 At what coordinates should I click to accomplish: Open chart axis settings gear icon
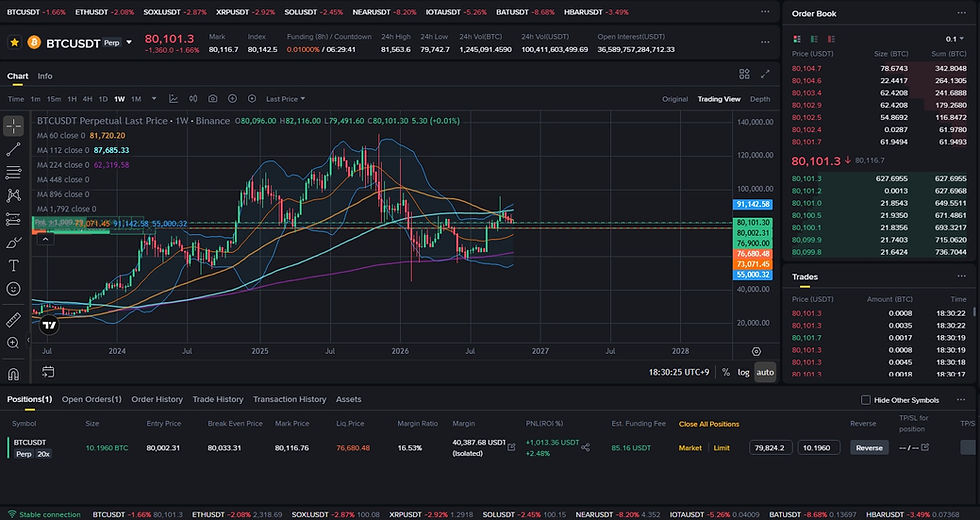[x=756, y=351]
